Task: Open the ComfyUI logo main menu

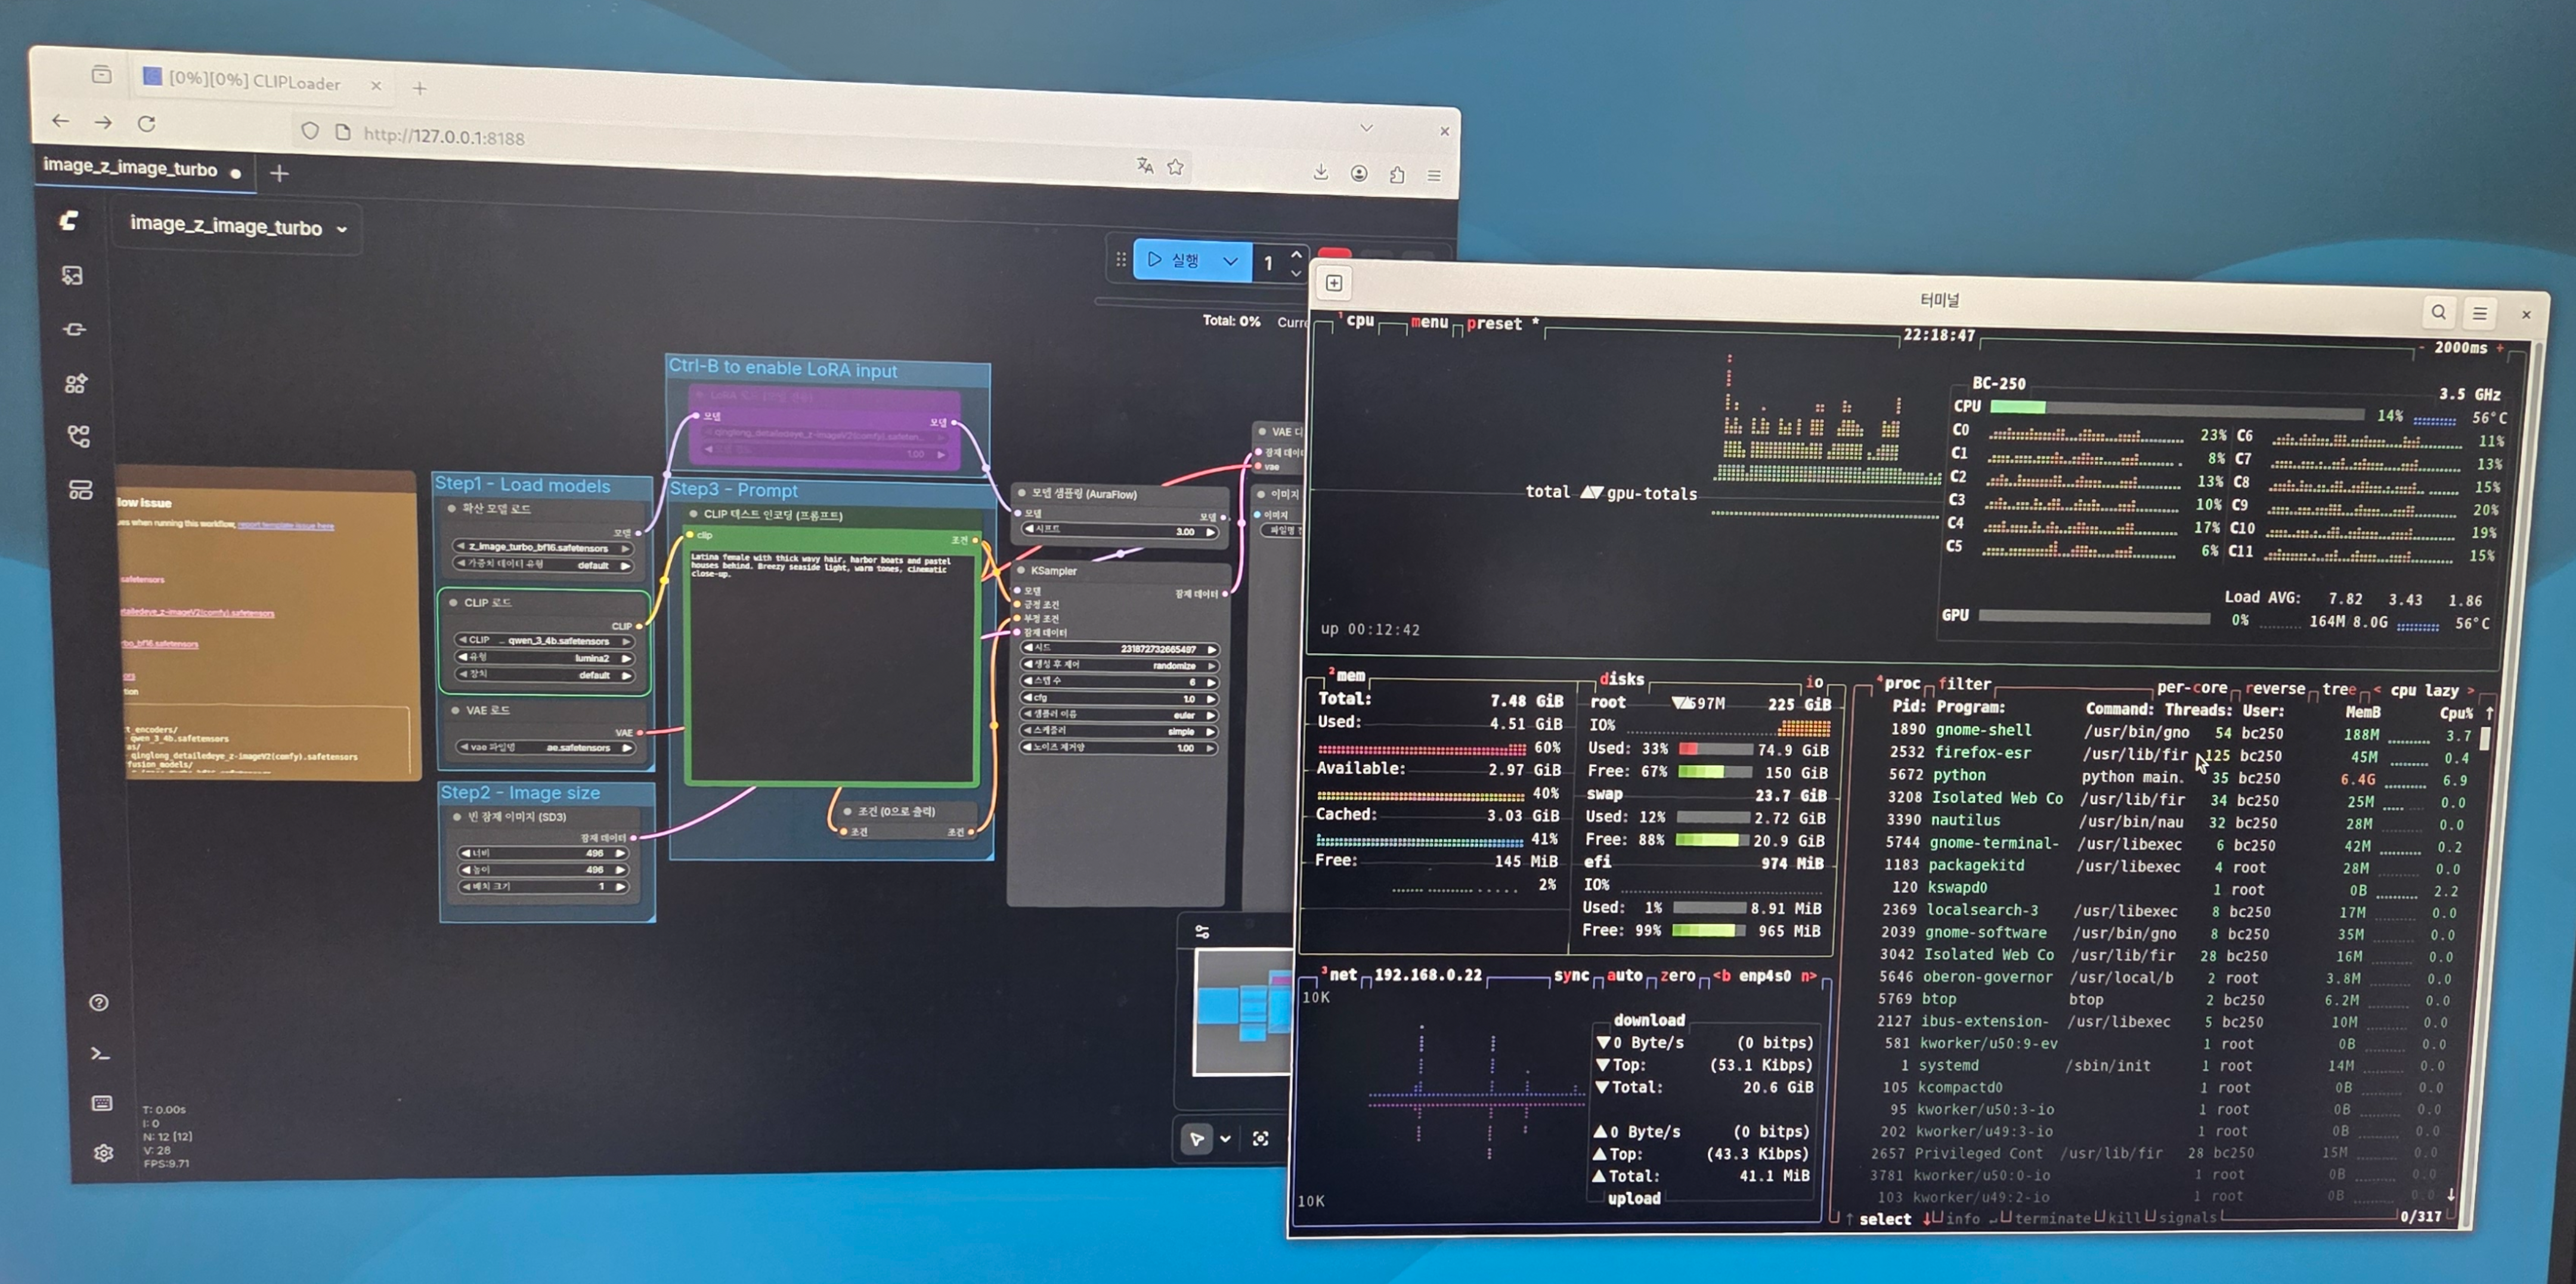Action: click(69, 221)
